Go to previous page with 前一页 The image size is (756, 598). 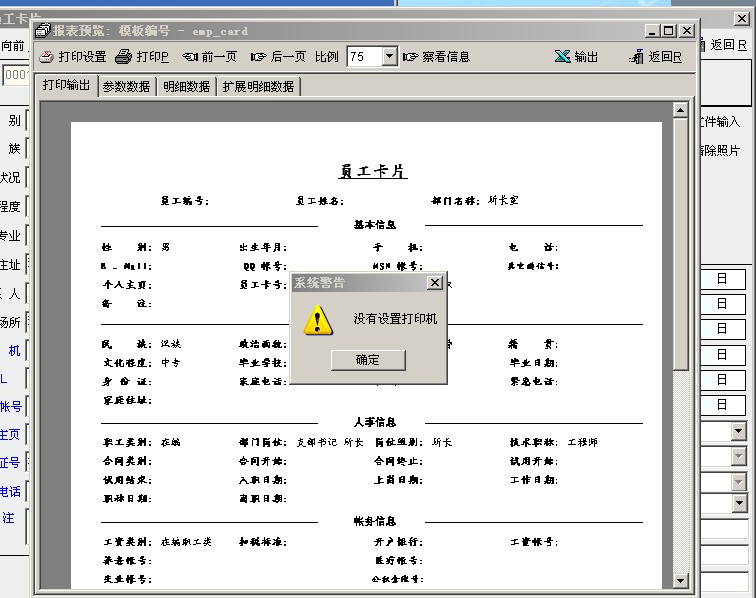209,57
